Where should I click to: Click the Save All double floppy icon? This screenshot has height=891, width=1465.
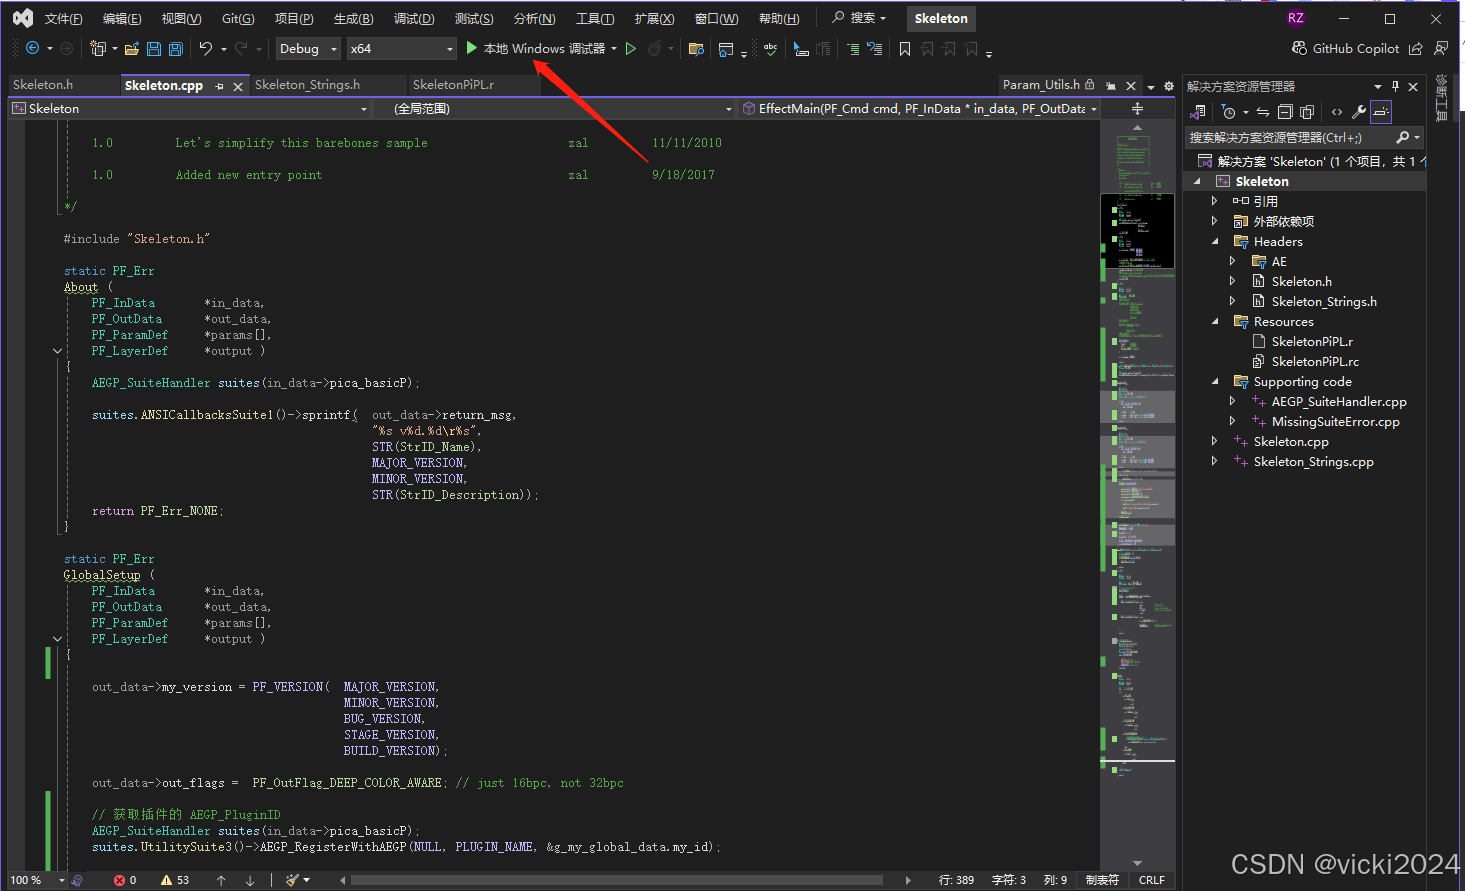pos(176,48)
